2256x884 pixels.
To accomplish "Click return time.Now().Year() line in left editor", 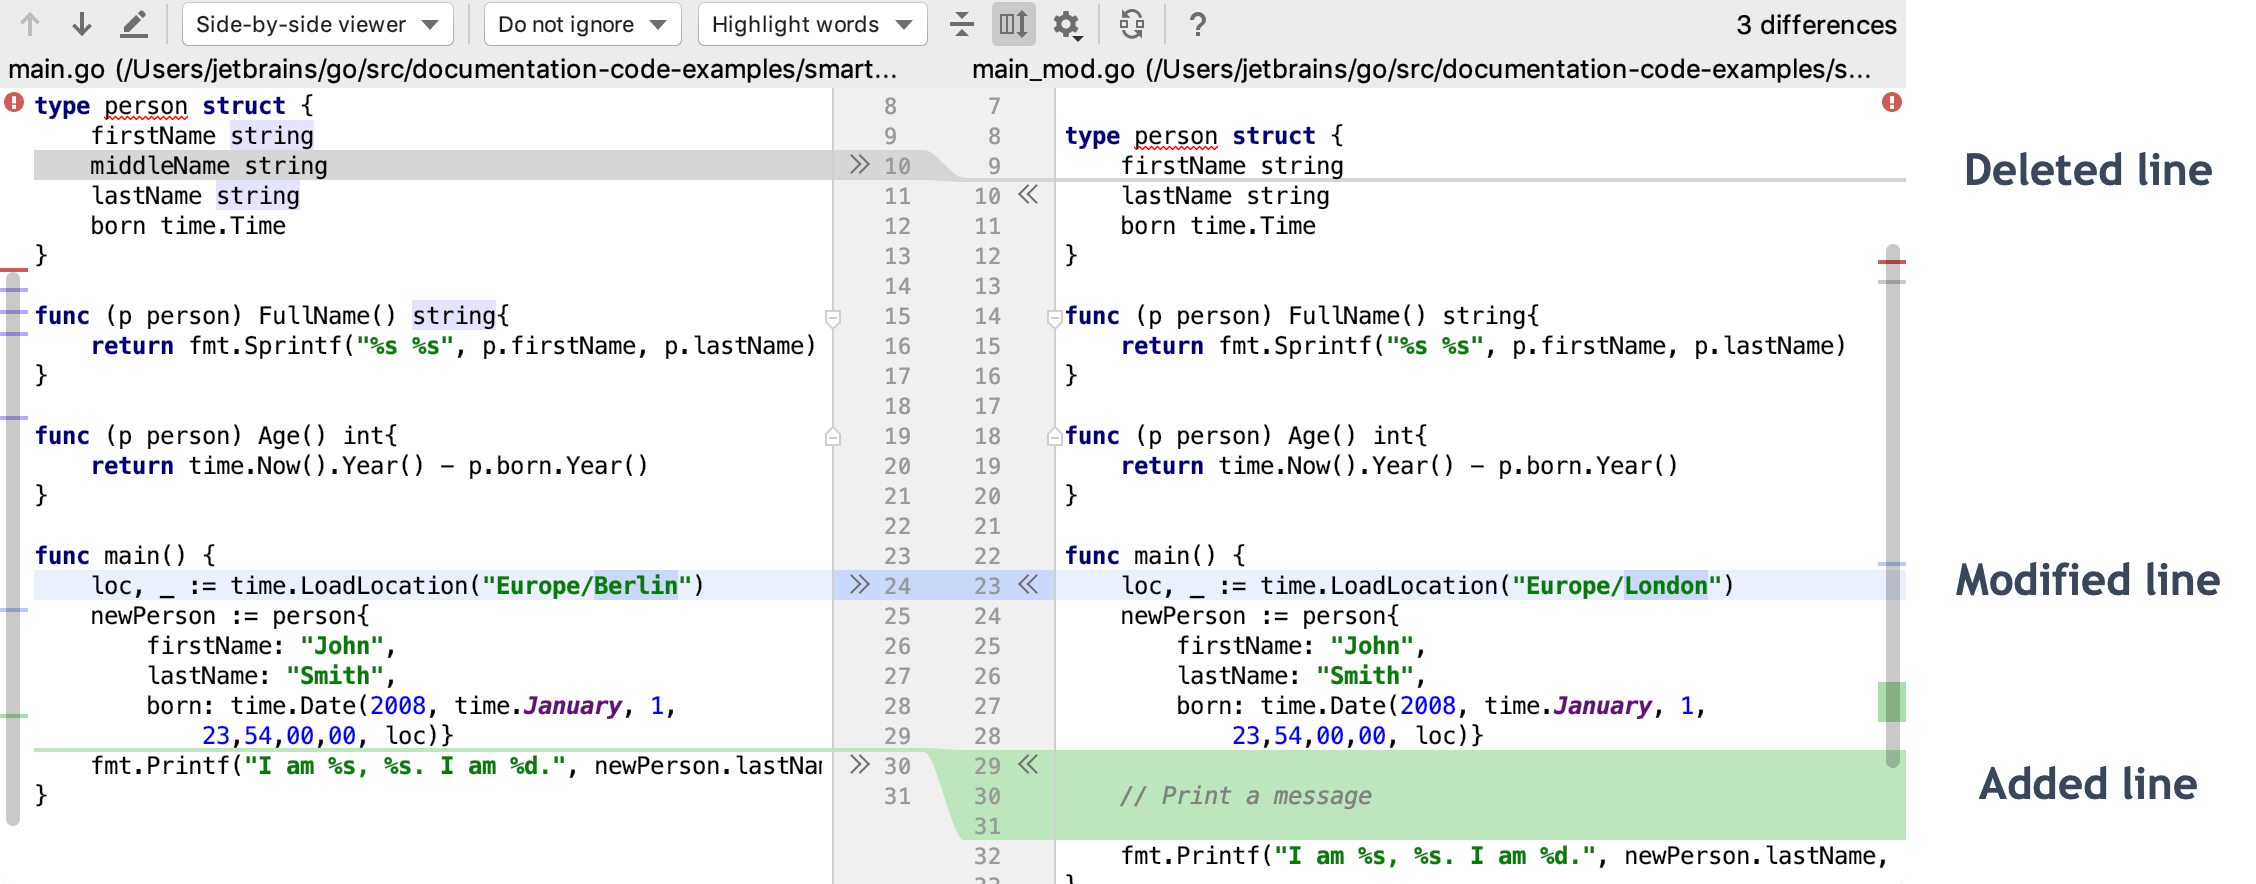I will click(370, 466).
